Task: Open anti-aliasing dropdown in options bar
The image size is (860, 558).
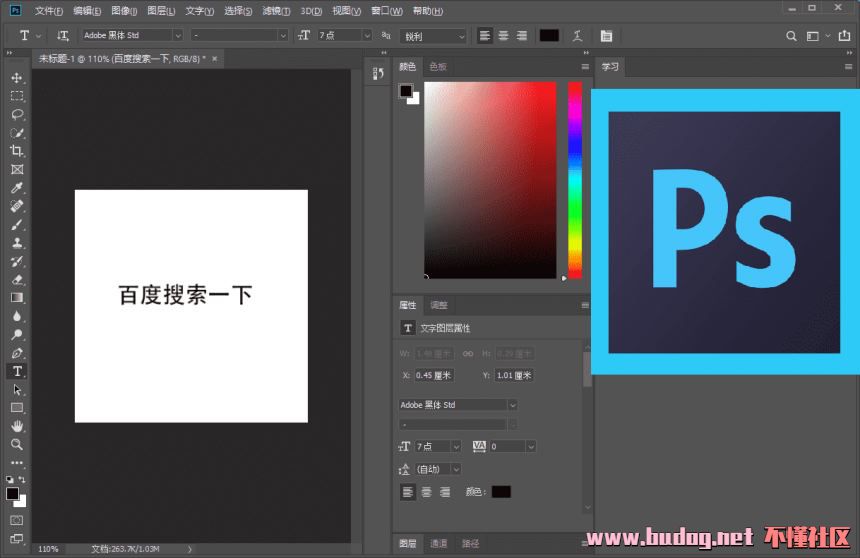Action: (x=461, y=36)
